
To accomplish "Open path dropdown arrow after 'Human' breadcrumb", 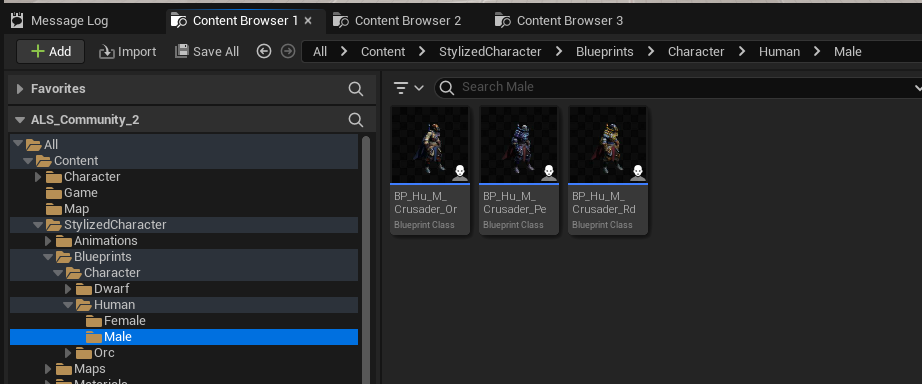I will click(x=817, y=52).
